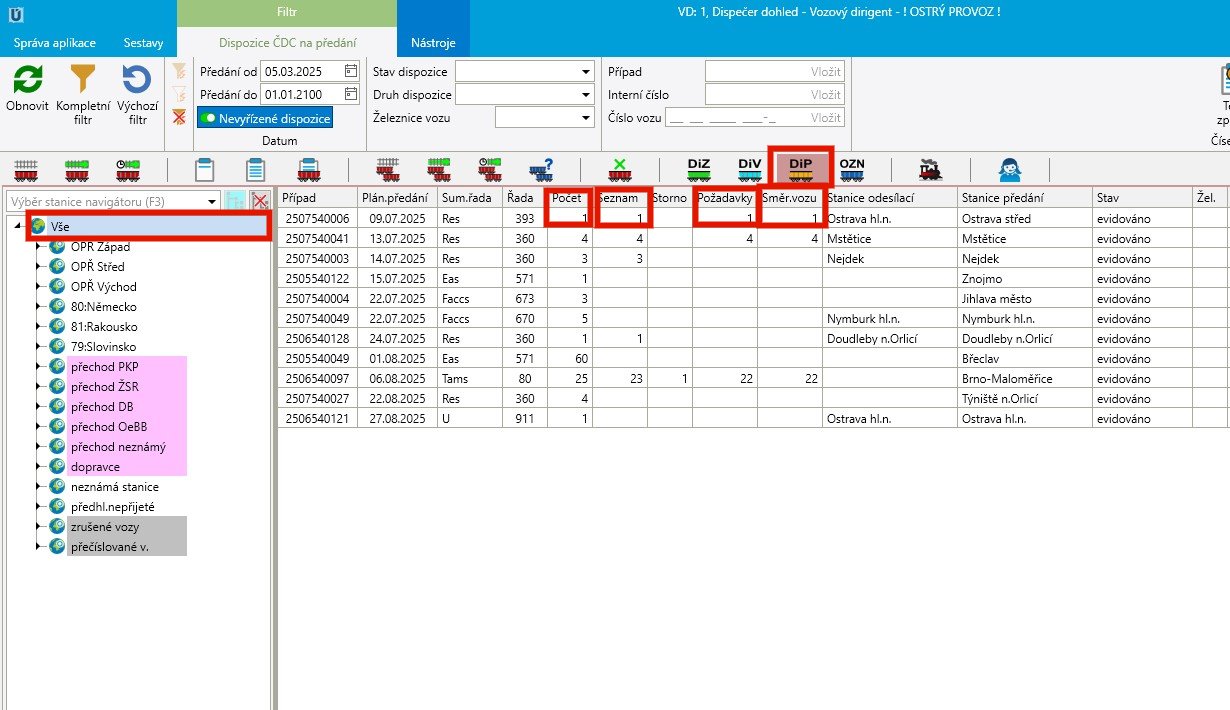
Task: Click the dispatcher person icon
Action: [x=1009, y=169]
